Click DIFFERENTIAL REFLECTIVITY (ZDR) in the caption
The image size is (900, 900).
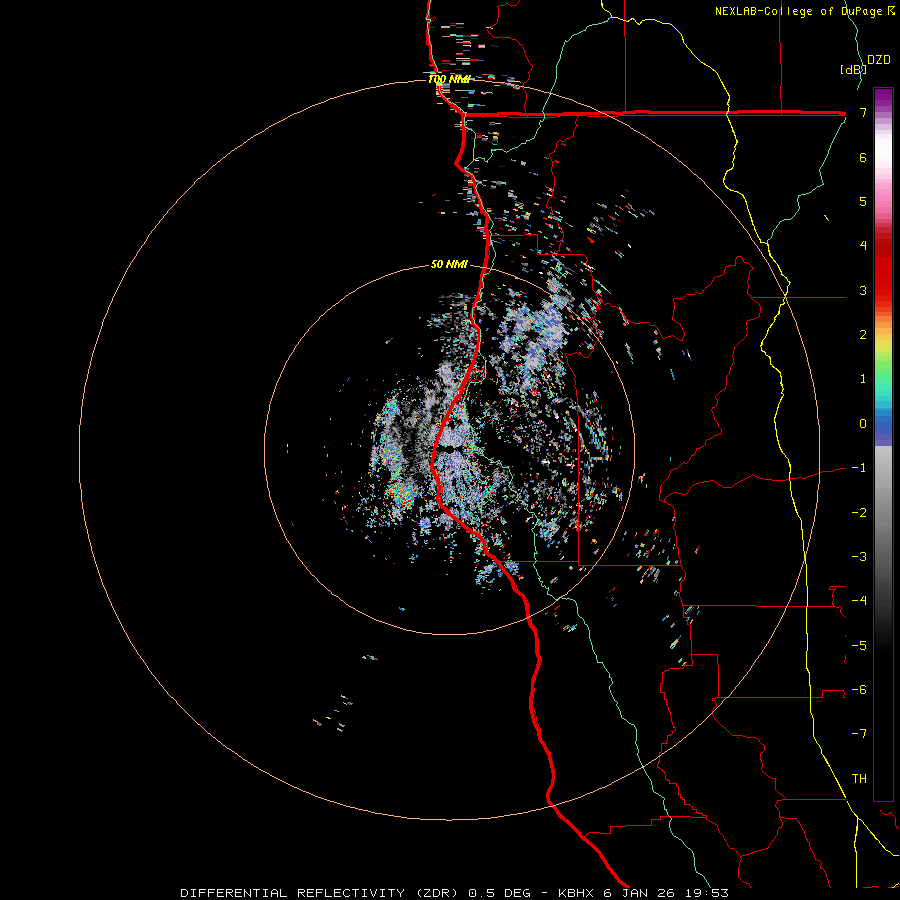319,893
